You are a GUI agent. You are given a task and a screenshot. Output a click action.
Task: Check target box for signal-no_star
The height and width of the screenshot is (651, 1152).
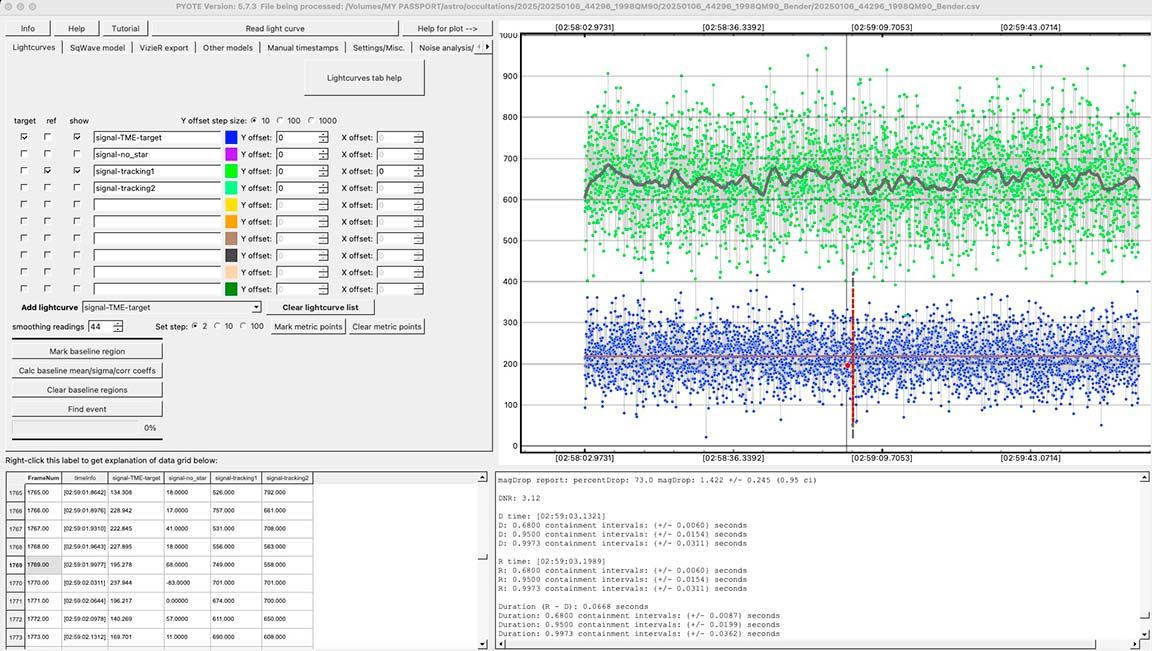point(24,154)
